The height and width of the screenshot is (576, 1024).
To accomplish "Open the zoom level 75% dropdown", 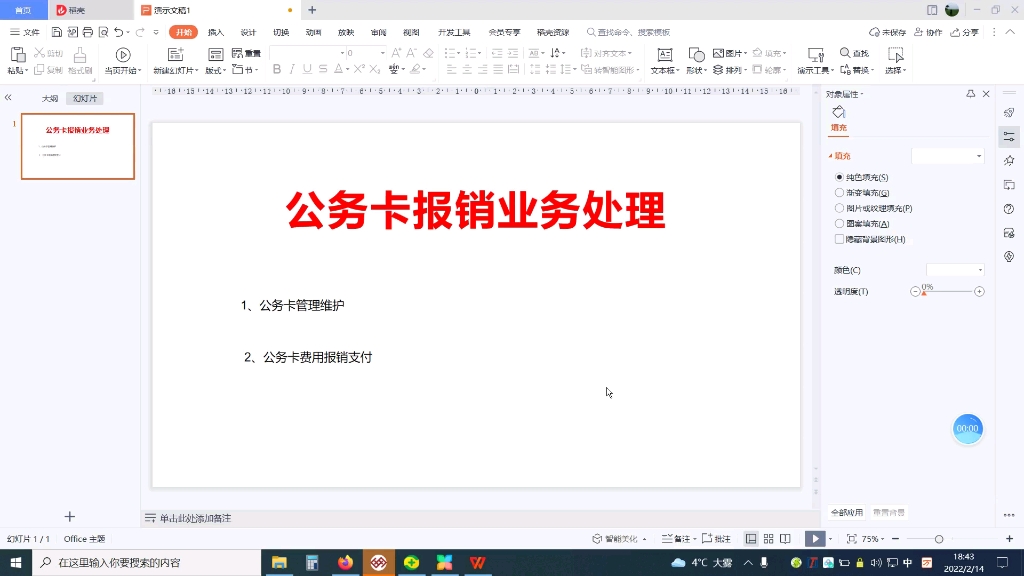I will click(874, 538).
